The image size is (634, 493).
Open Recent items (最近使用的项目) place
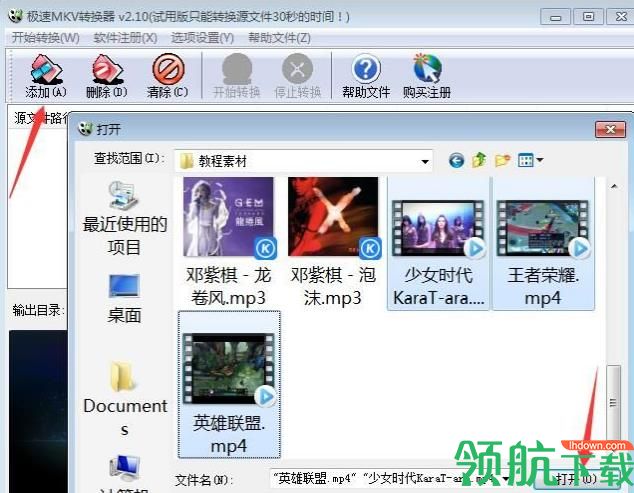click(x=125, y=218)
